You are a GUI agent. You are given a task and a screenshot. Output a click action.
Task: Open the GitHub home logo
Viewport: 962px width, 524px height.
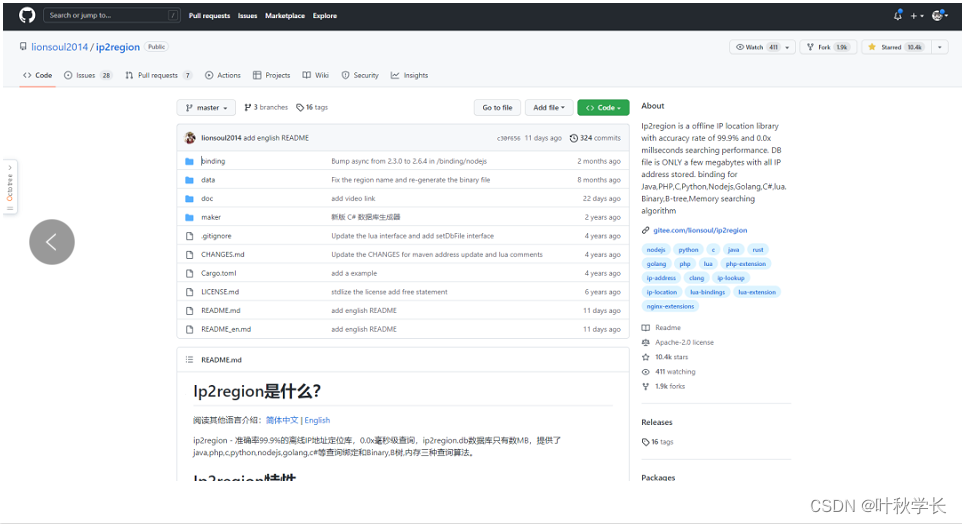point(27,15)
